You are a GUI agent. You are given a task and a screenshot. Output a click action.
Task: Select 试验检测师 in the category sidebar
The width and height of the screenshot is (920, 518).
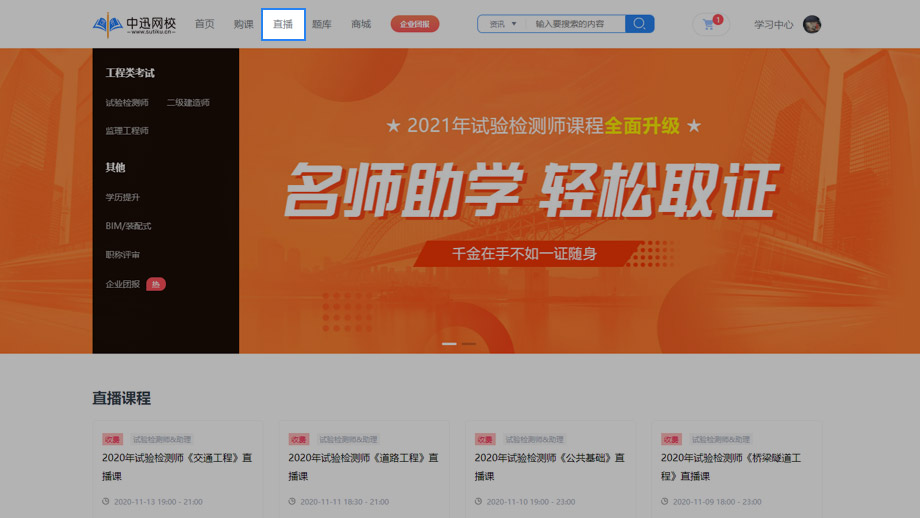(x=127, y=103)
